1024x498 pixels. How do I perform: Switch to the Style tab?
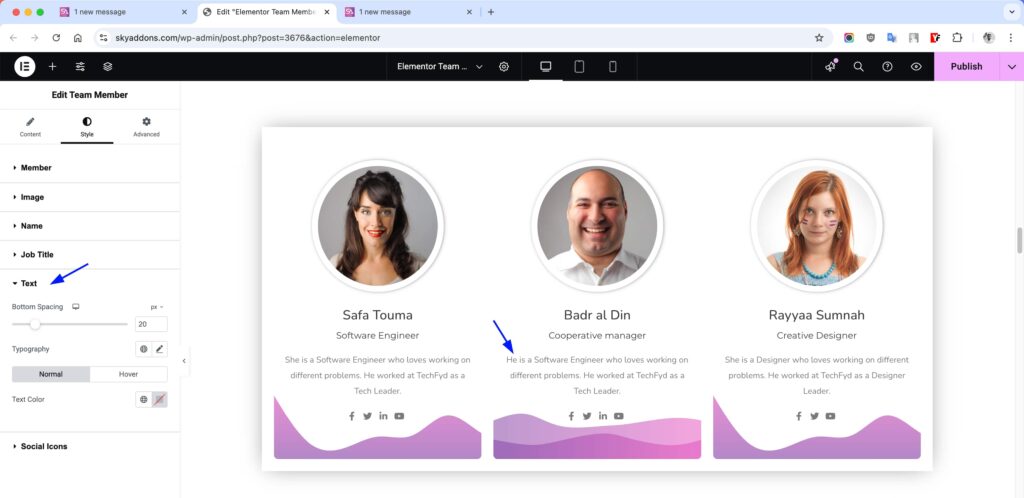pos(87,127)
